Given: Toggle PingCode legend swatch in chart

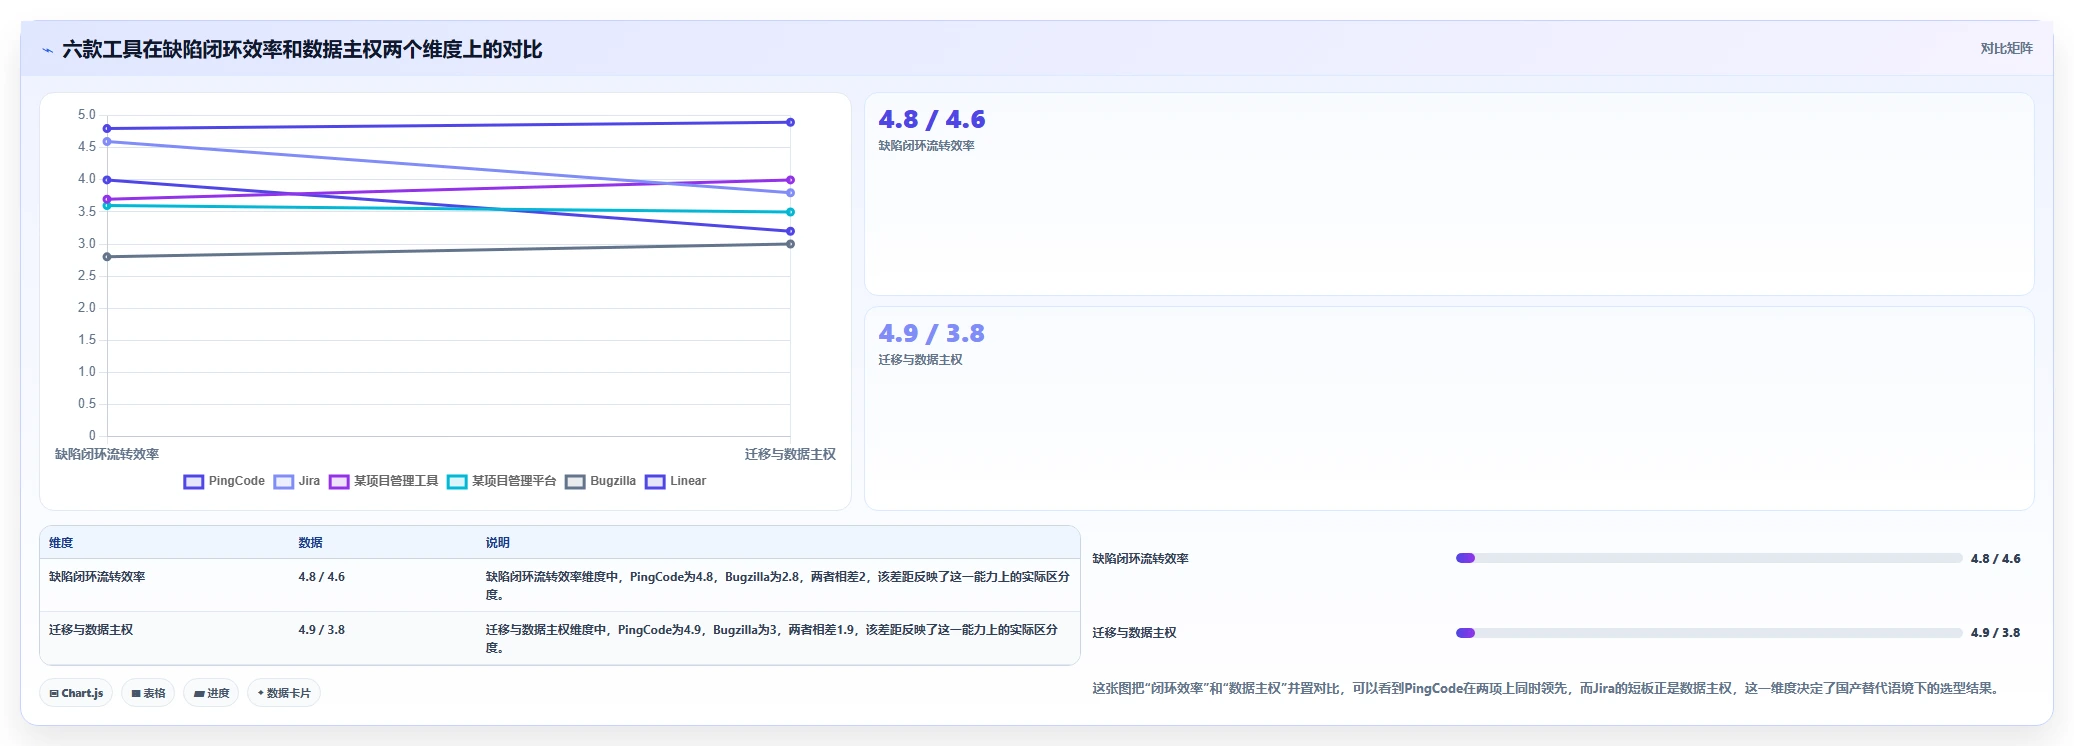Looking at the screenshot, I should (x=194, y=482).
